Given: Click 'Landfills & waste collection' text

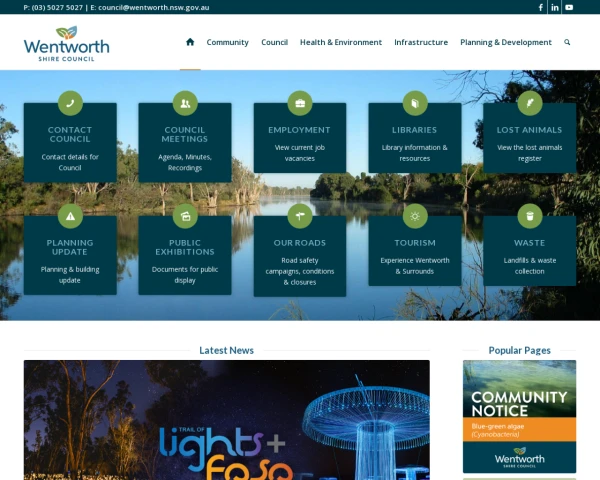Looking at the screenshot, I should click(530, 266).
